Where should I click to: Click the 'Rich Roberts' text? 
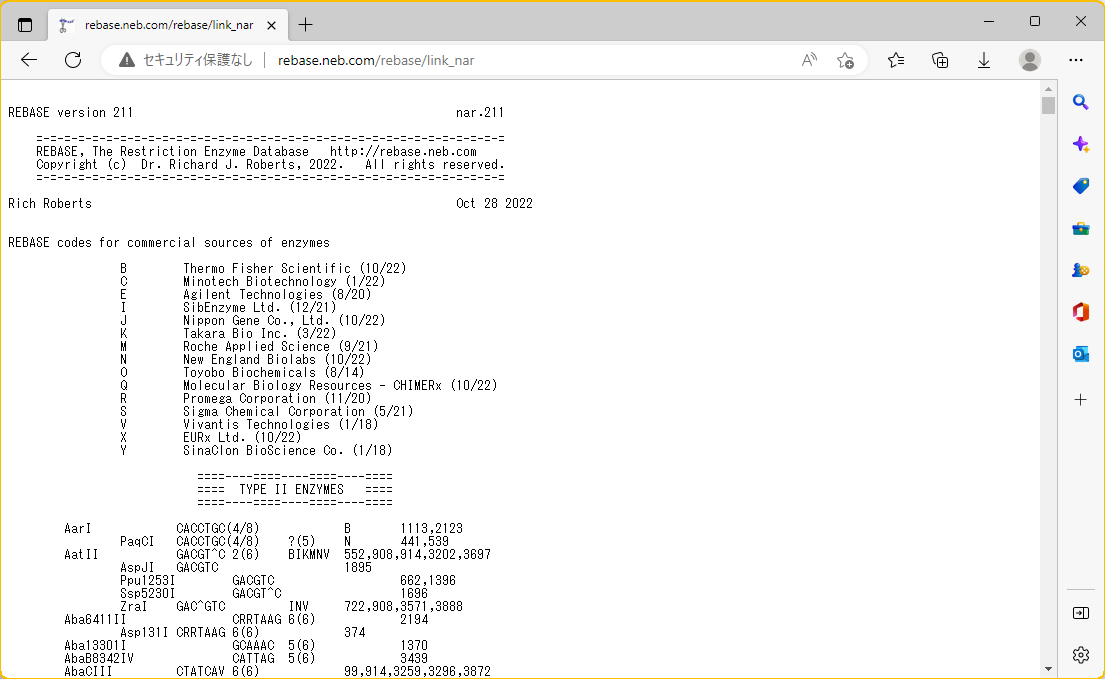coord(50,204)
